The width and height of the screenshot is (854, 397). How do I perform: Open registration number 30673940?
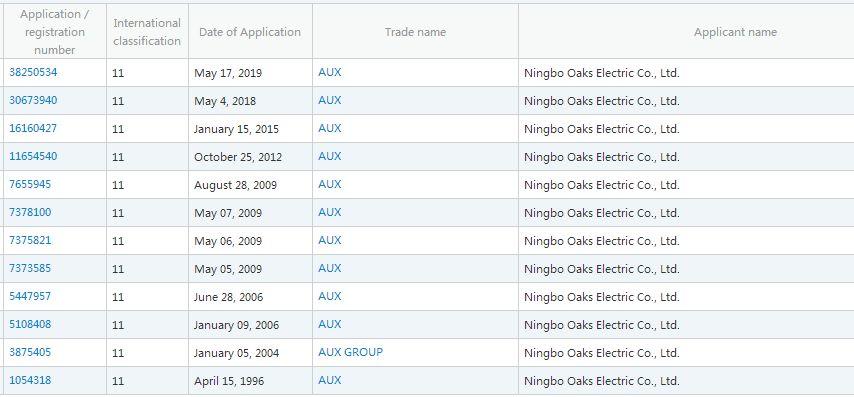click(33, 100)
